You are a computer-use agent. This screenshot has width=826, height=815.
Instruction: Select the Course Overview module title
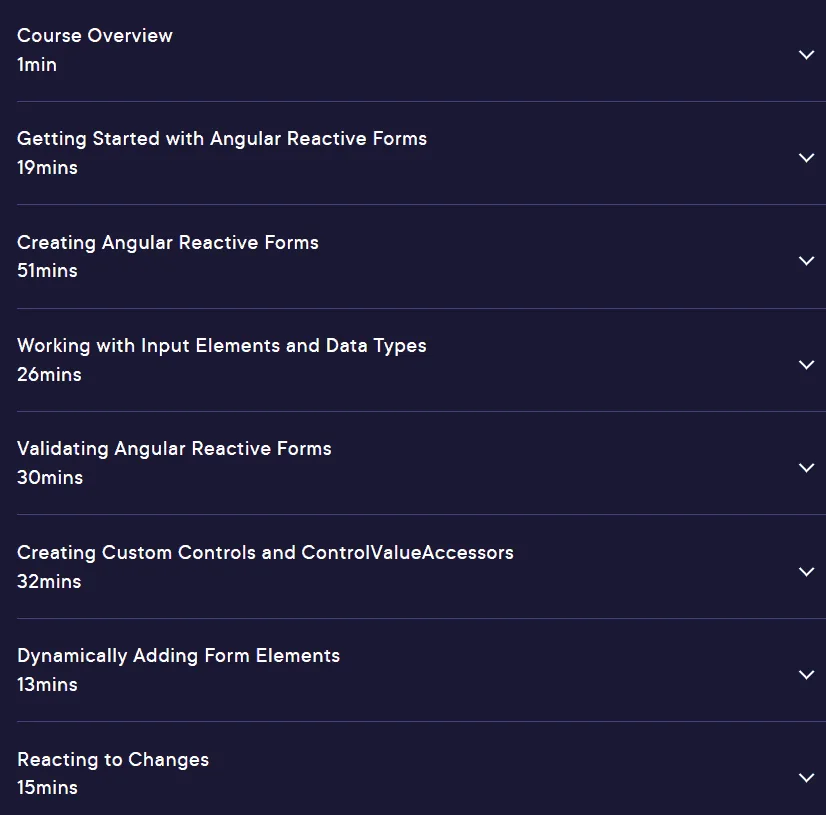[x=95, y=35]
